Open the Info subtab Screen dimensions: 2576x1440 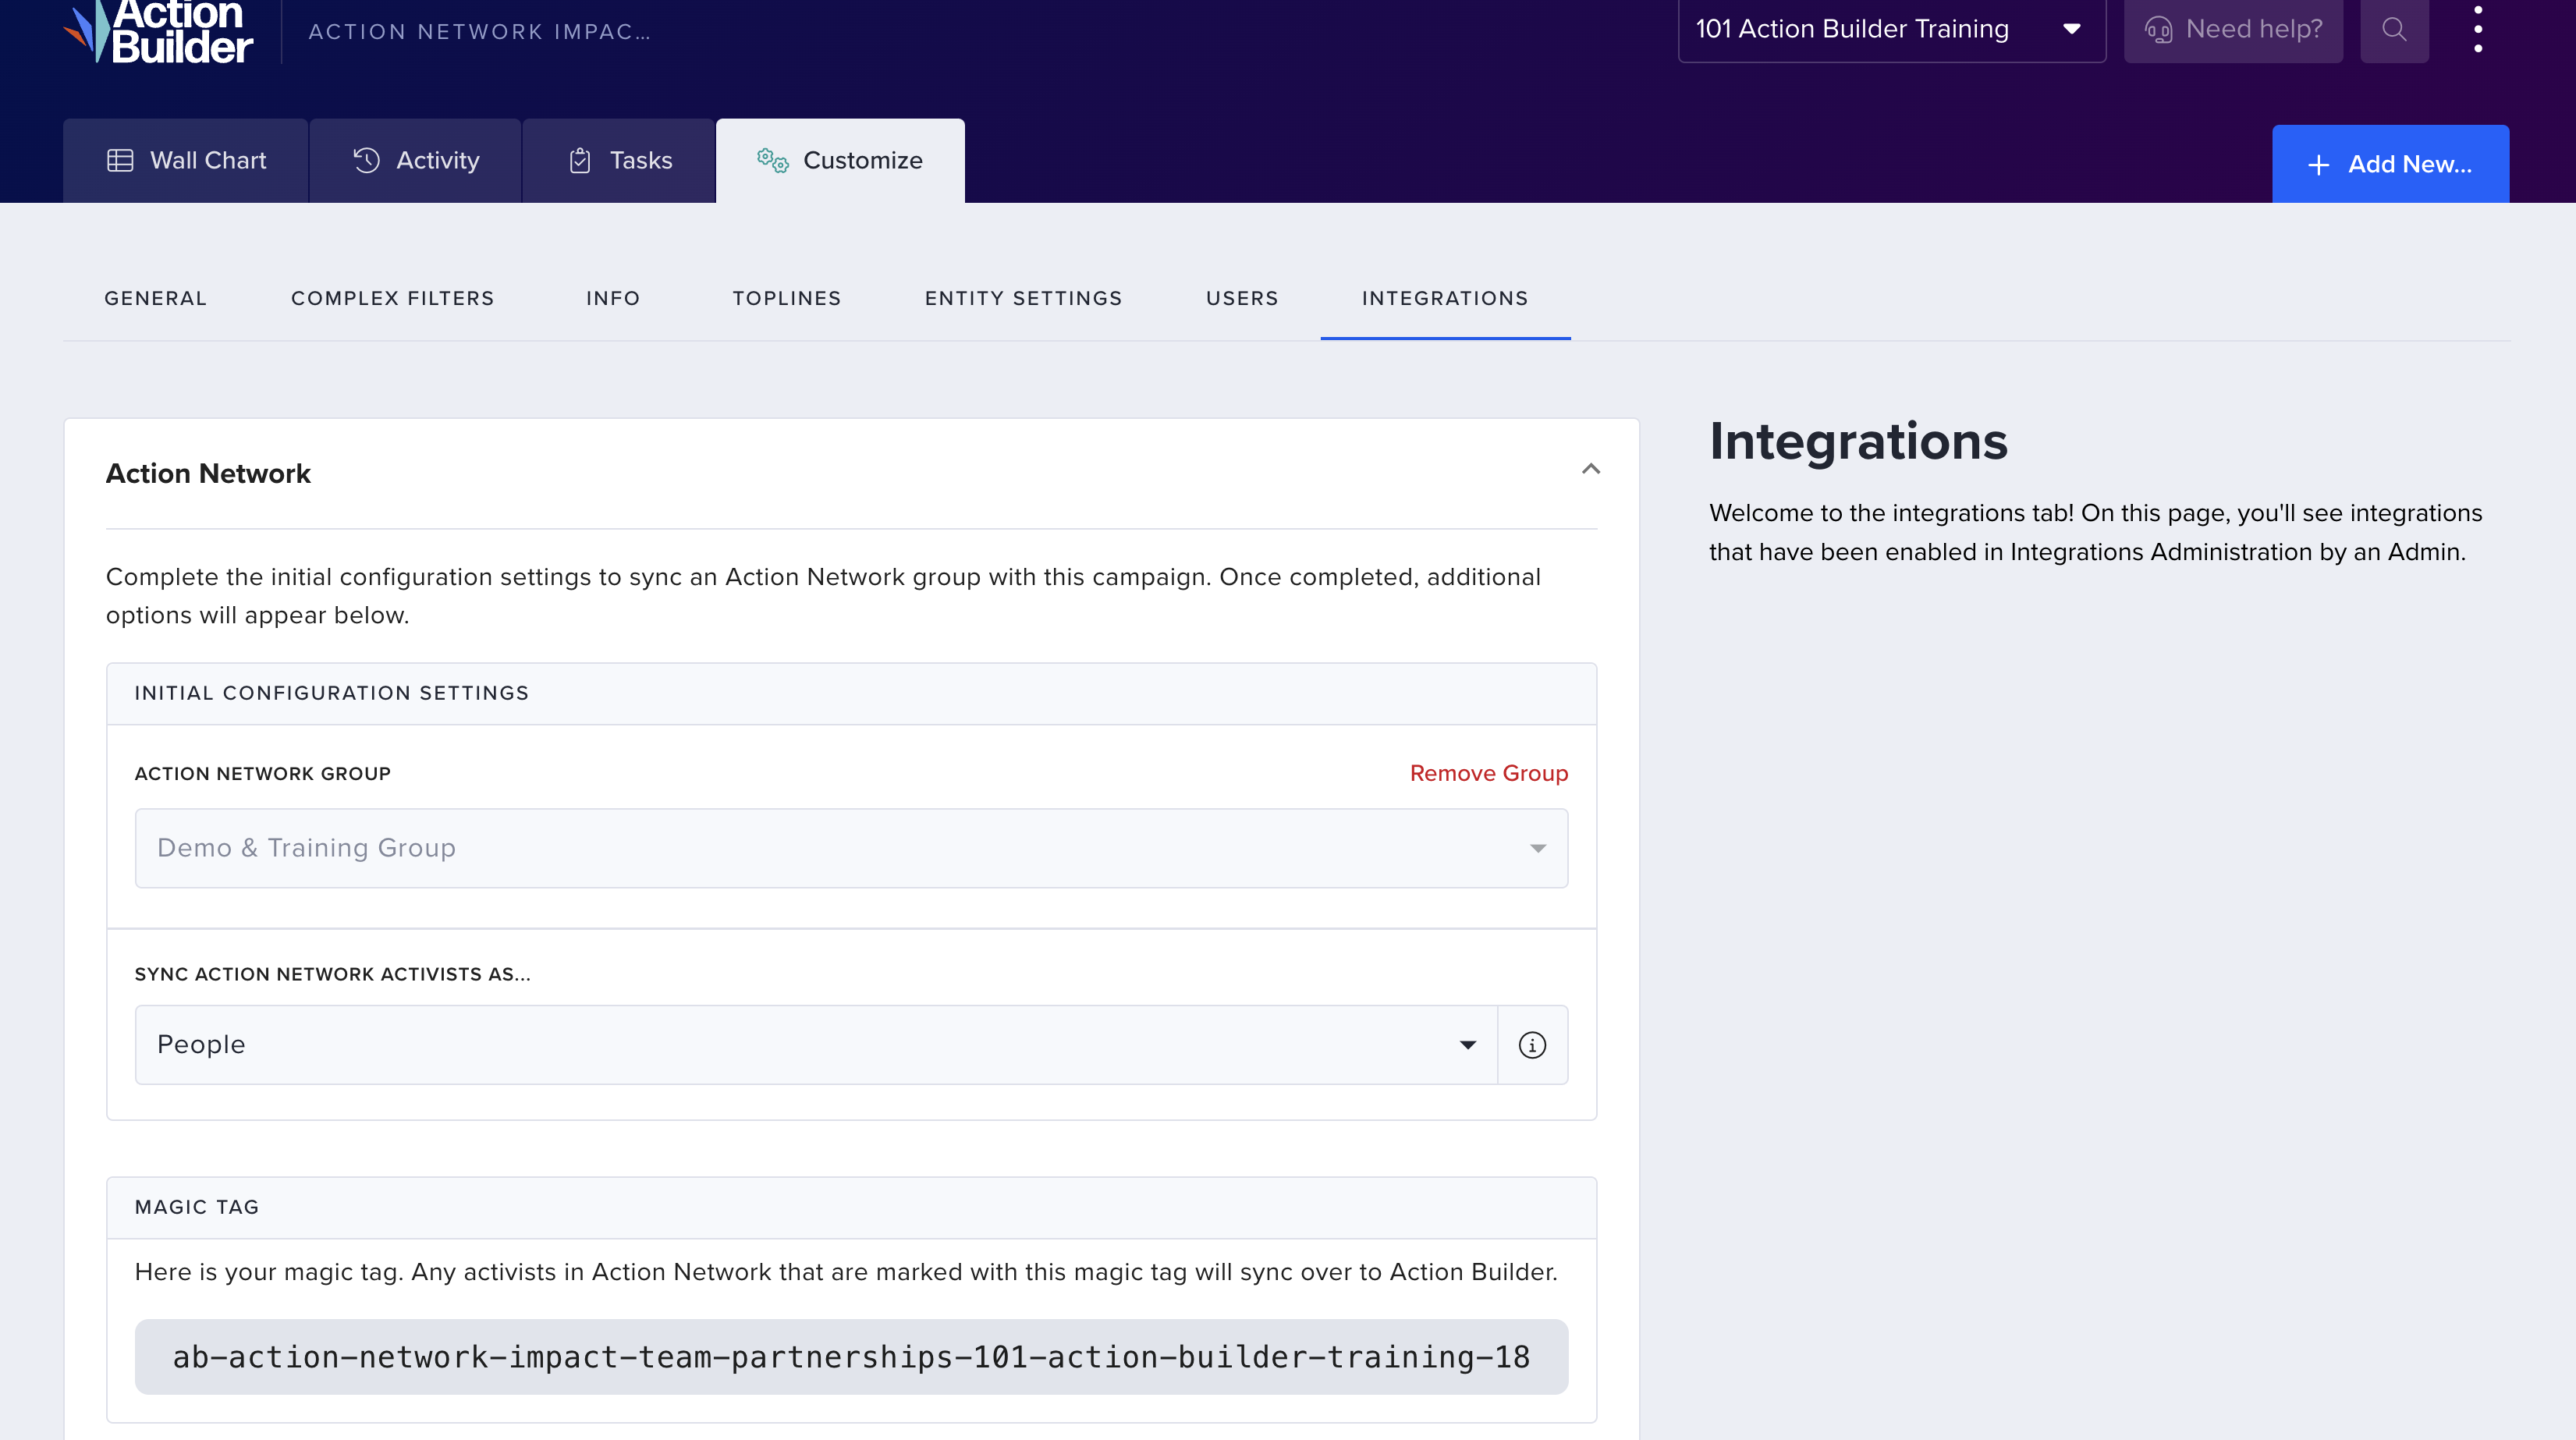(613, 298)
